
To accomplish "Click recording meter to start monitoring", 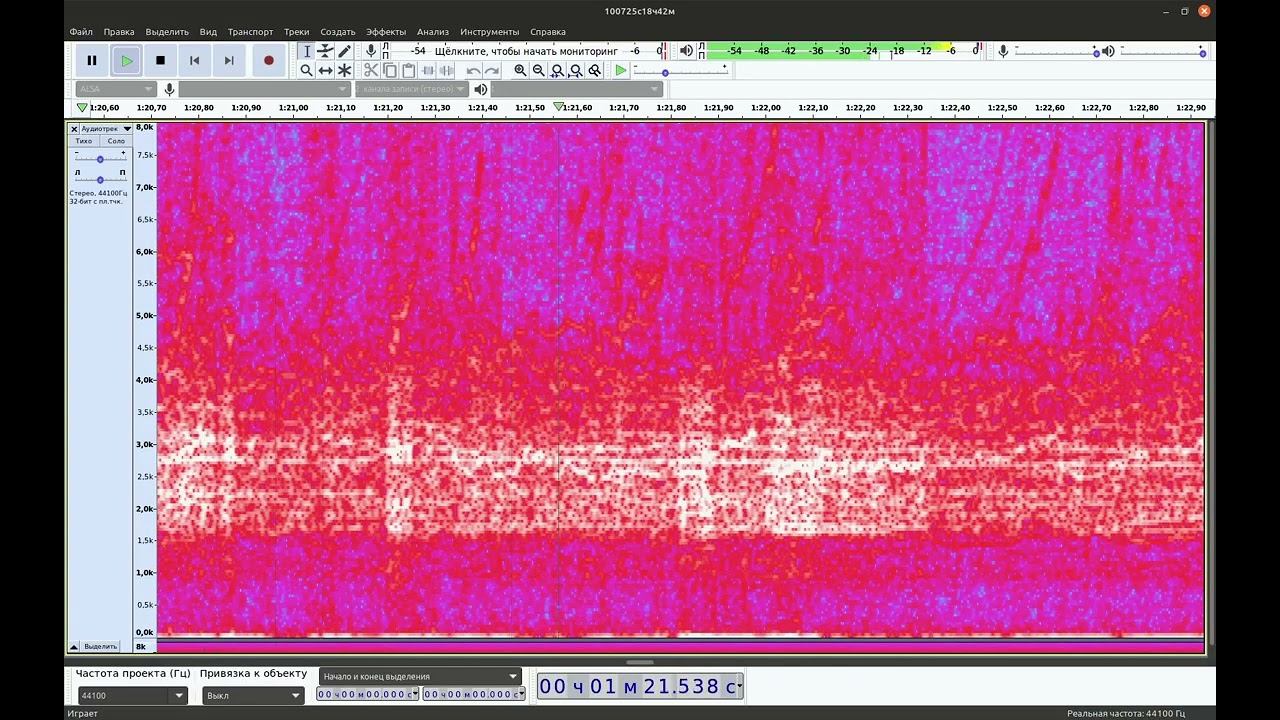I will tap(526, 50).
